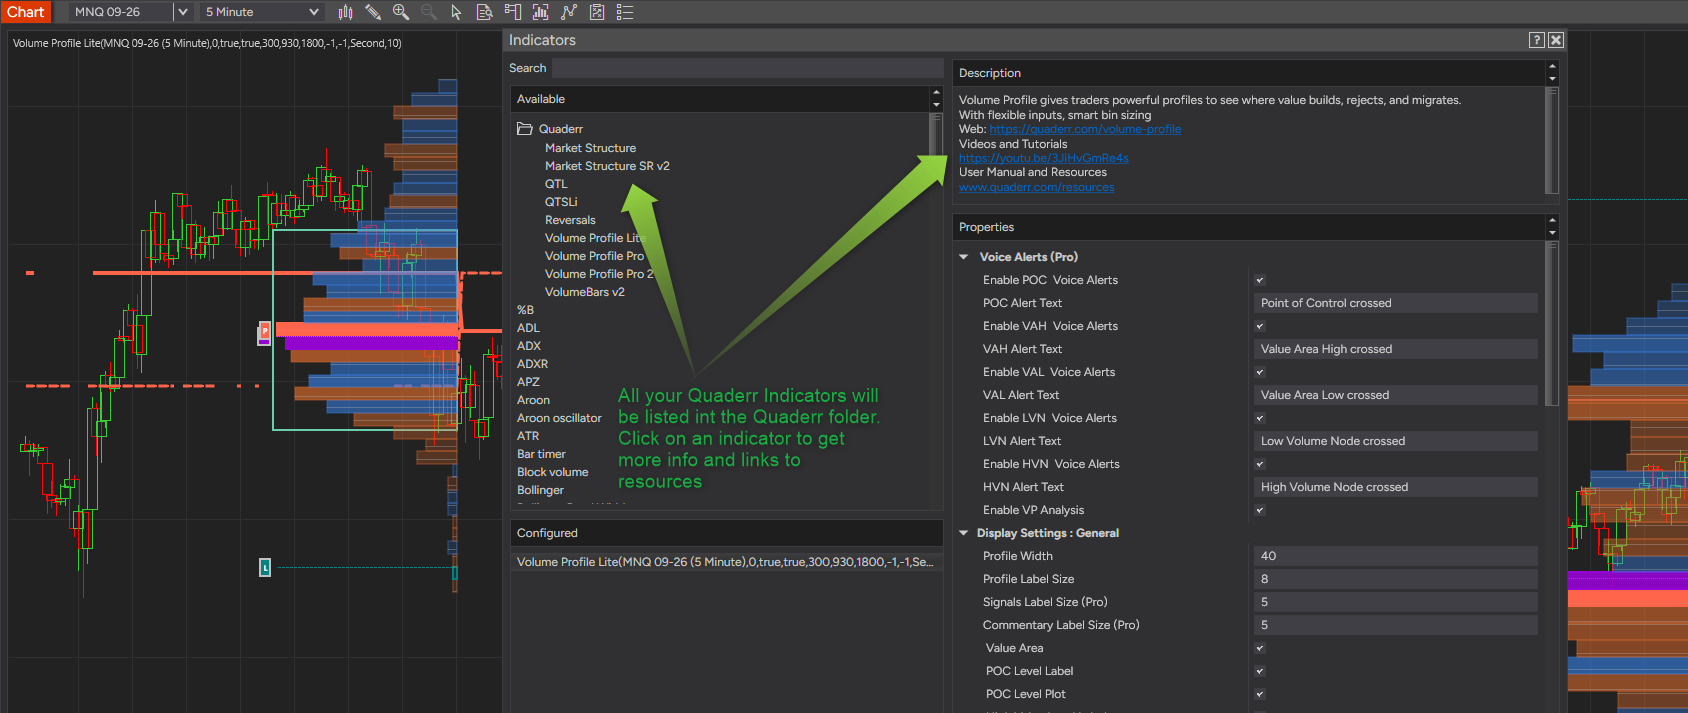
Task: Select Volume Profile Pro 2 indicator
Action: 599,274
